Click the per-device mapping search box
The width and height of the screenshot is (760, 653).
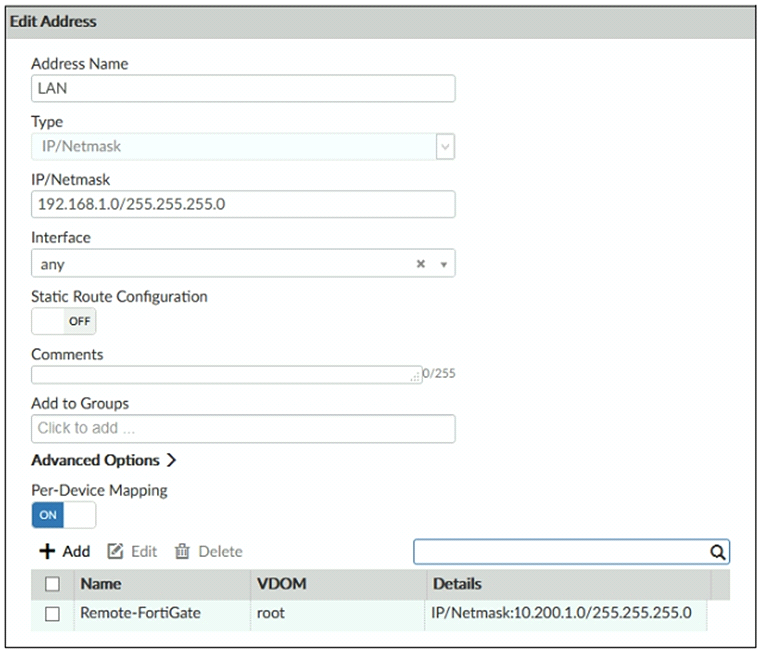(x=560, y=551)
